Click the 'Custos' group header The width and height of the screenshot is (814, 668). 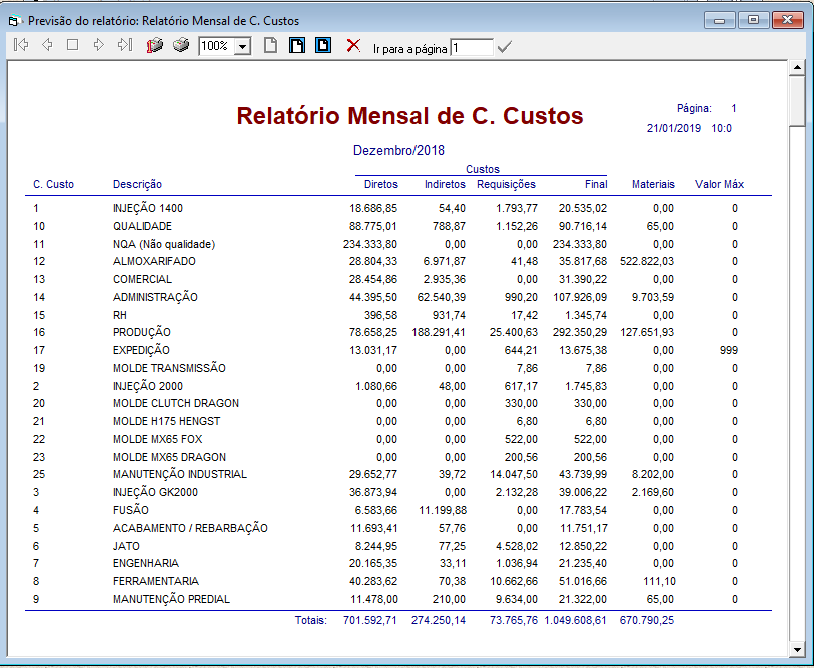tap(483, 169)
